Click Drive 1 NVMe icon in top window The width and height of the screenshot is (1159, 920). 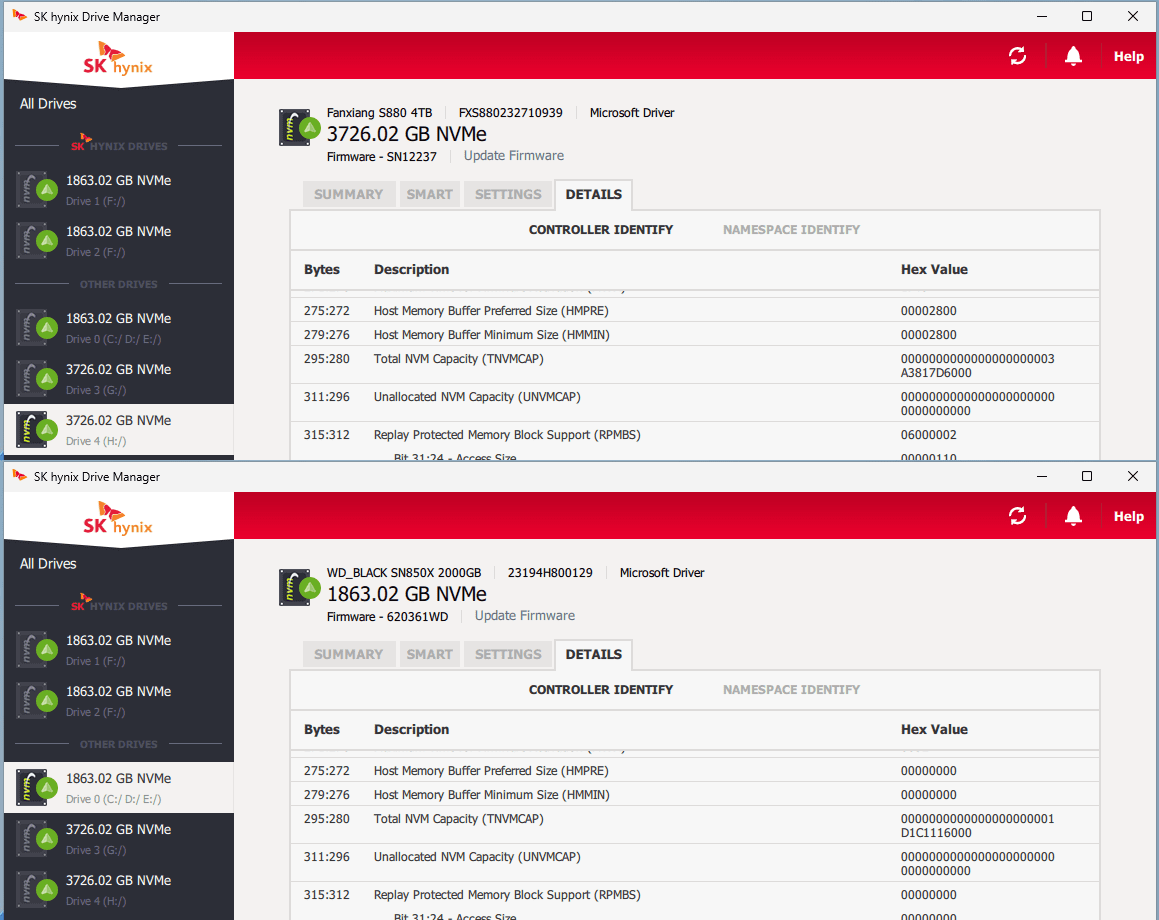click(x=37, y=190)
